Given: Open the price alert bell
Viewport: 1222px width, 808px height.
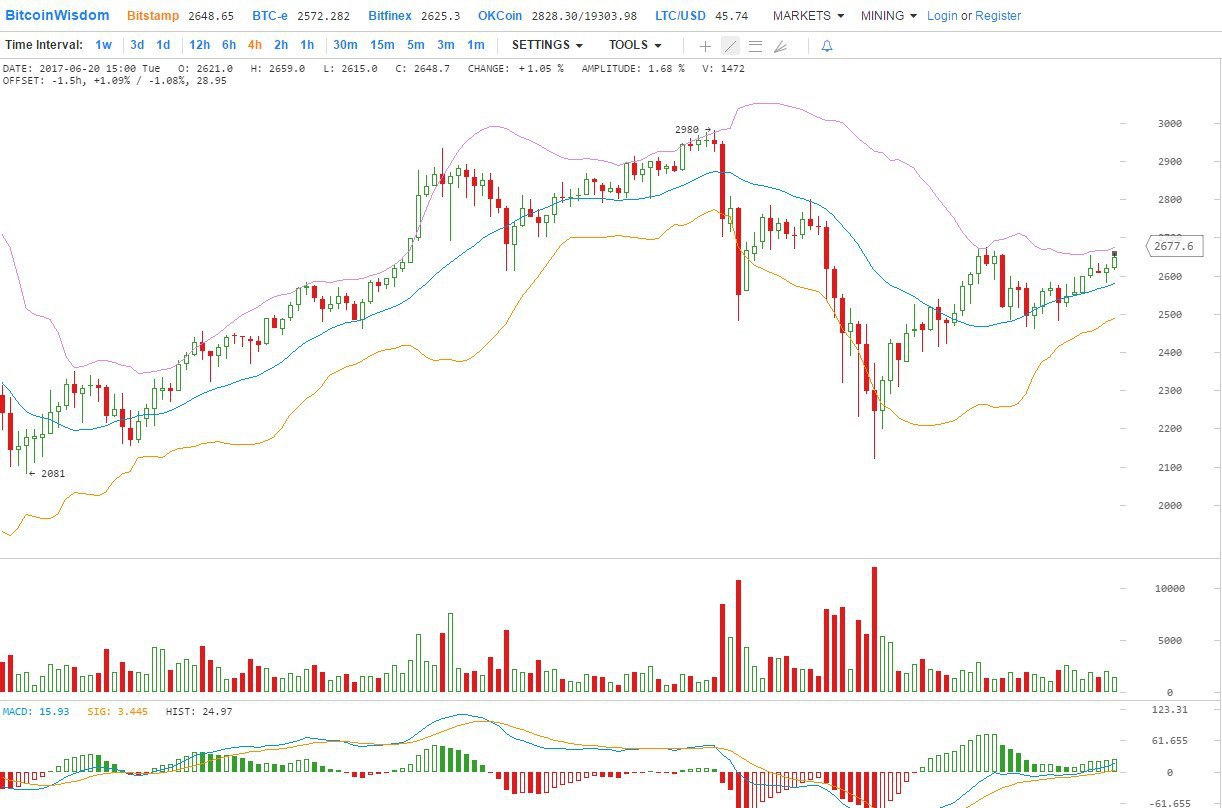Looking at the screenshot, I should click(827, 46).
